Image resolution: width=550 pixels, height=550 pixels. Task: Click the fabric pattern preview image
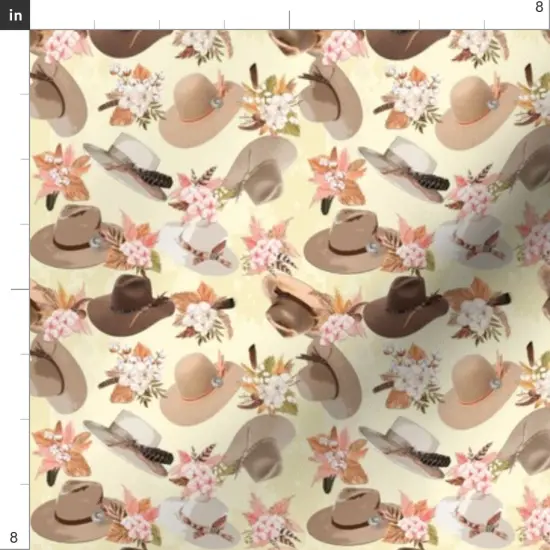click(x=290, y=290)
